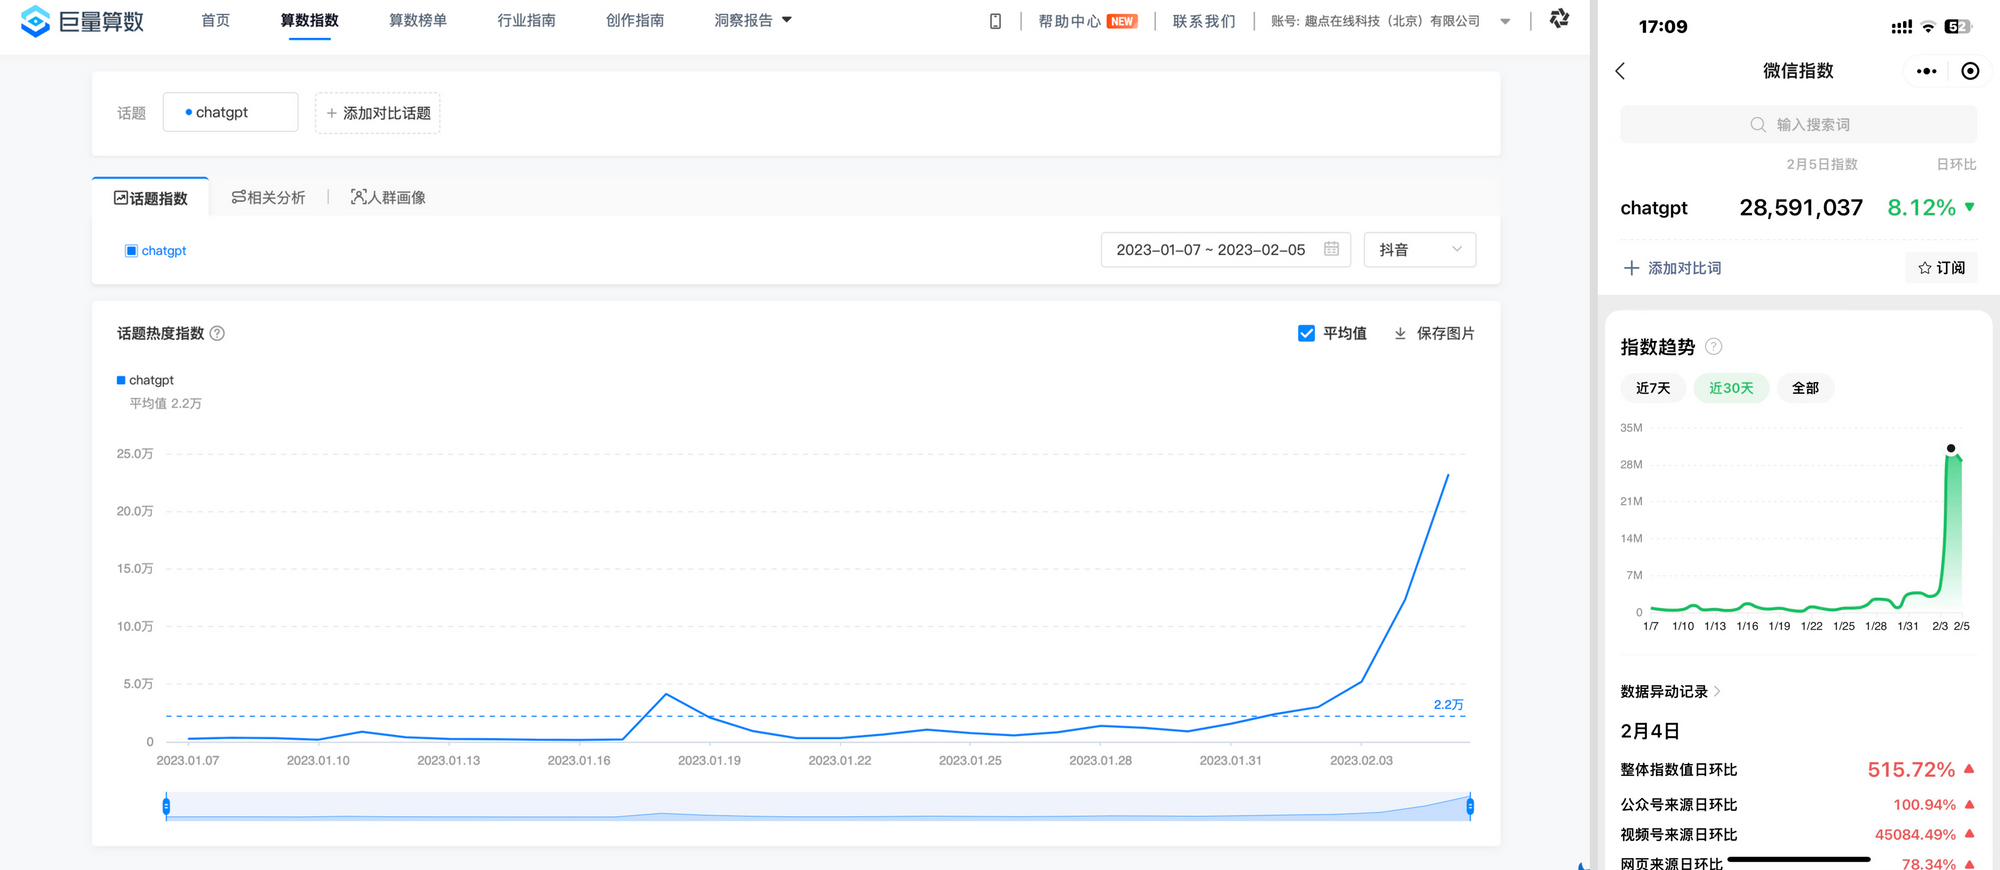Click the Wi-Fi status icon
Viewport: 2000px width, 870px height.
tap(1928, 27)
